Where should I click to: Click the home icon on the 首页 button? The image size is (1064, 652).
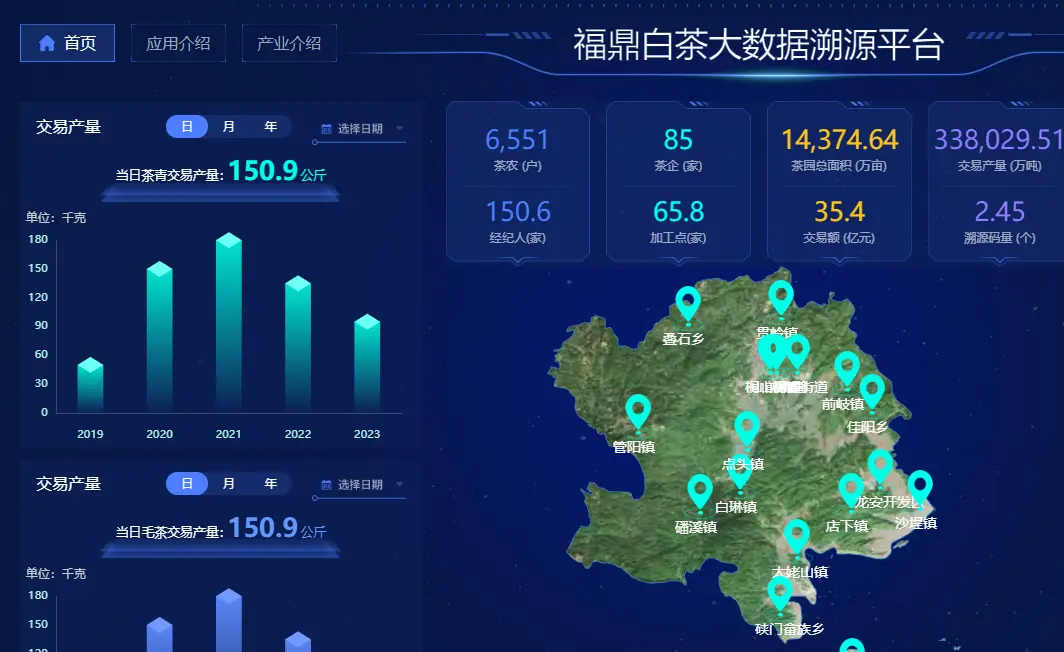coord(45,43)
